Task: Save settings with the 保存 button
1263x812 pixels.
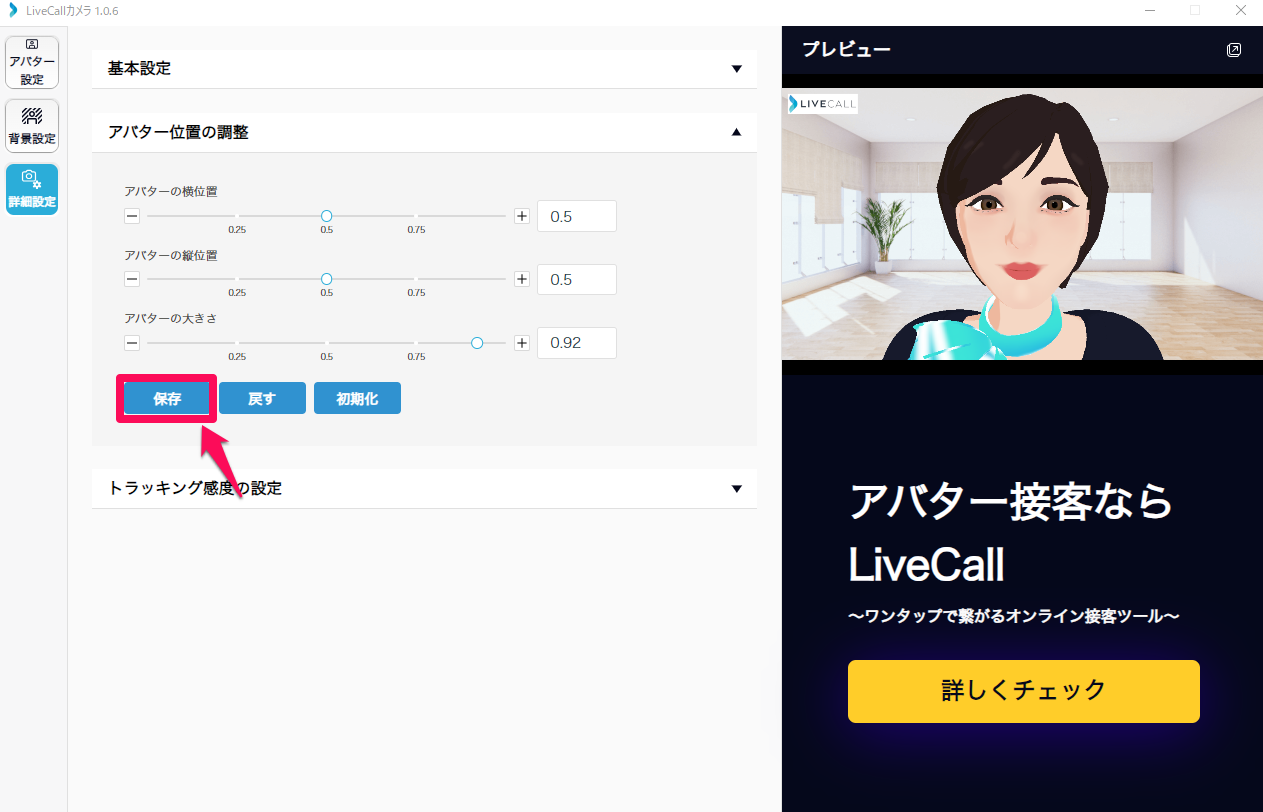Action: 167,398
